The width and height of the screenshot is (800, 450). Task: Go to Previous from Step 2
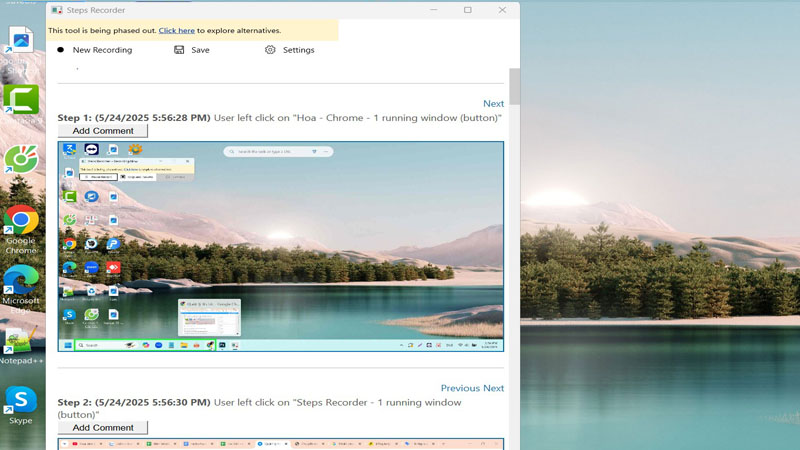[x=460, y=388]
